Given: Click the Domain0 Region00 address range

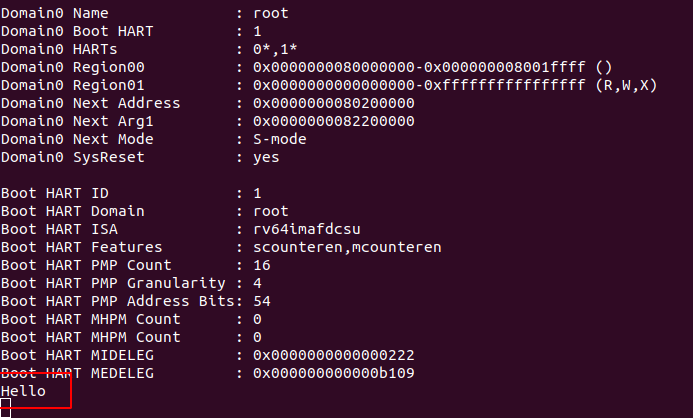Looking at the screenshot, I should click(419, 67).
